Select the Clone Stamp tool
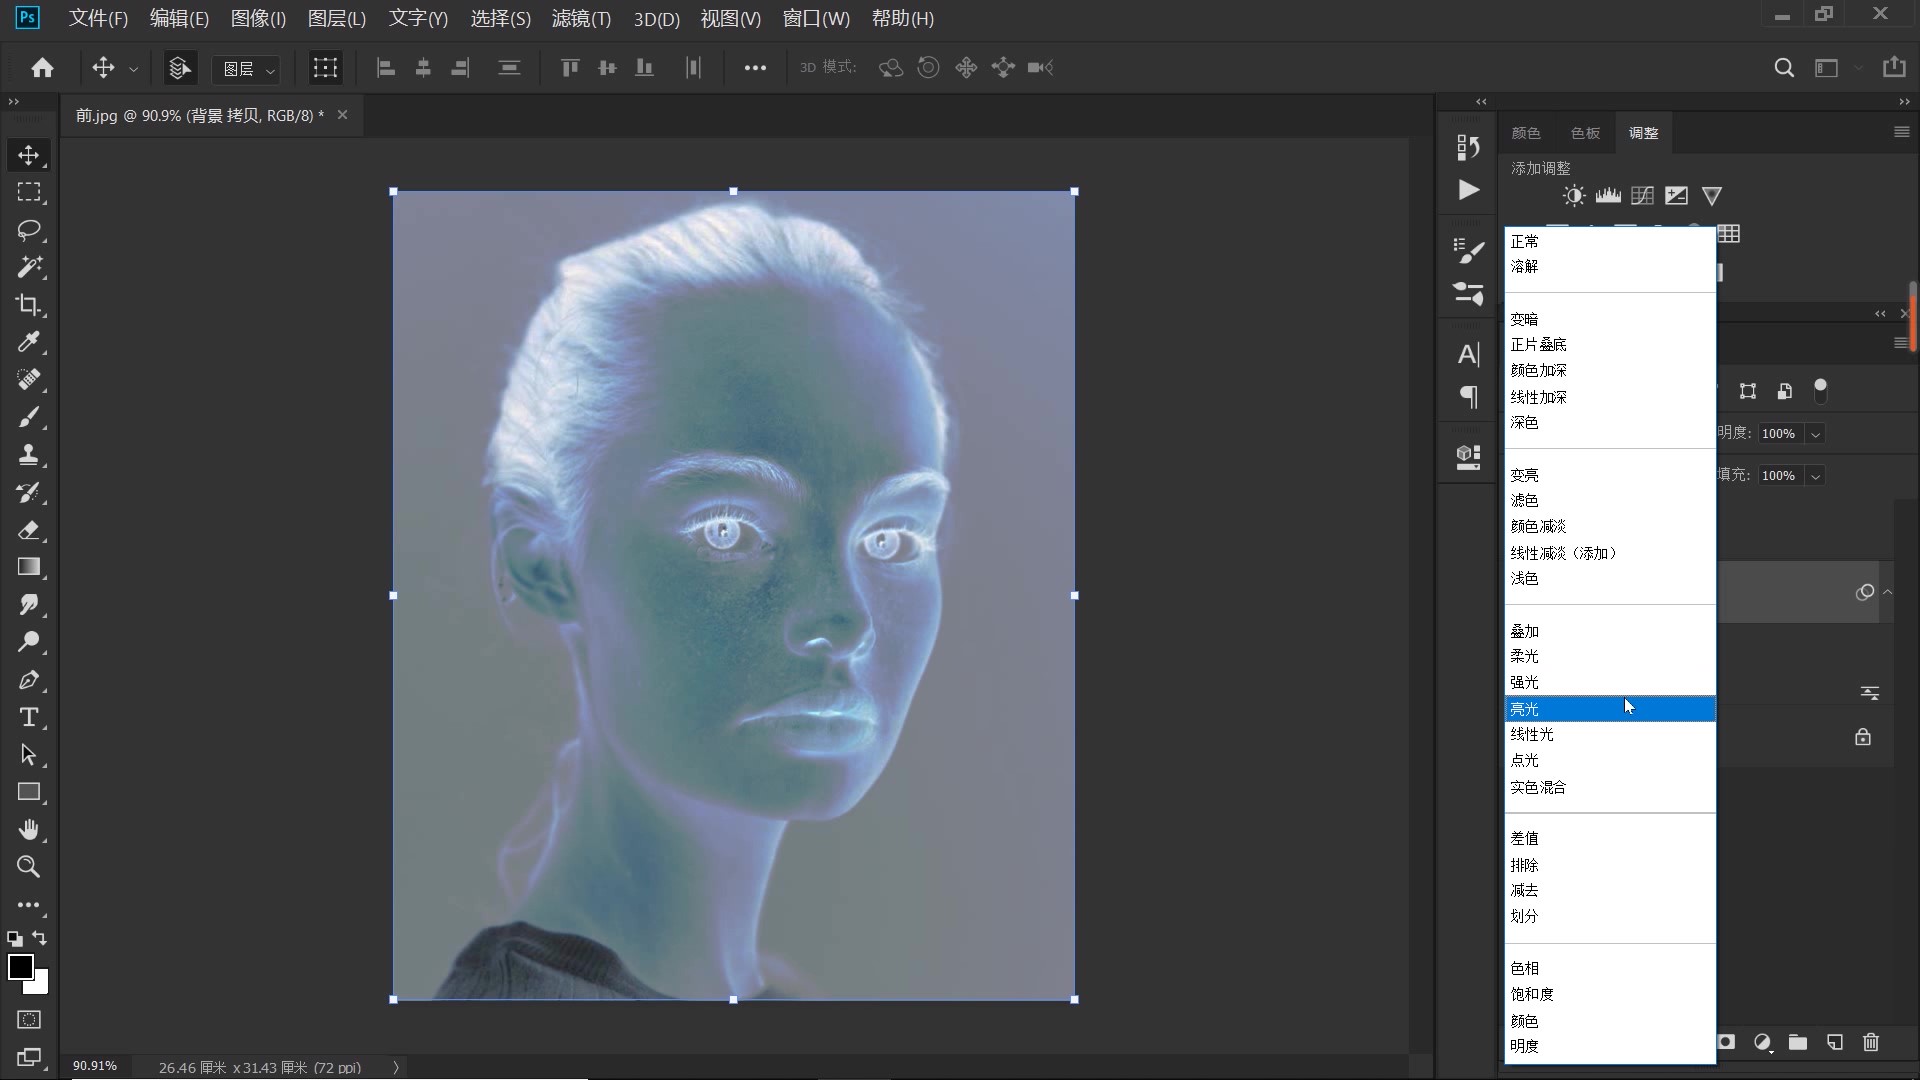Viewport: 1920px width, 1080px height. 28,455
